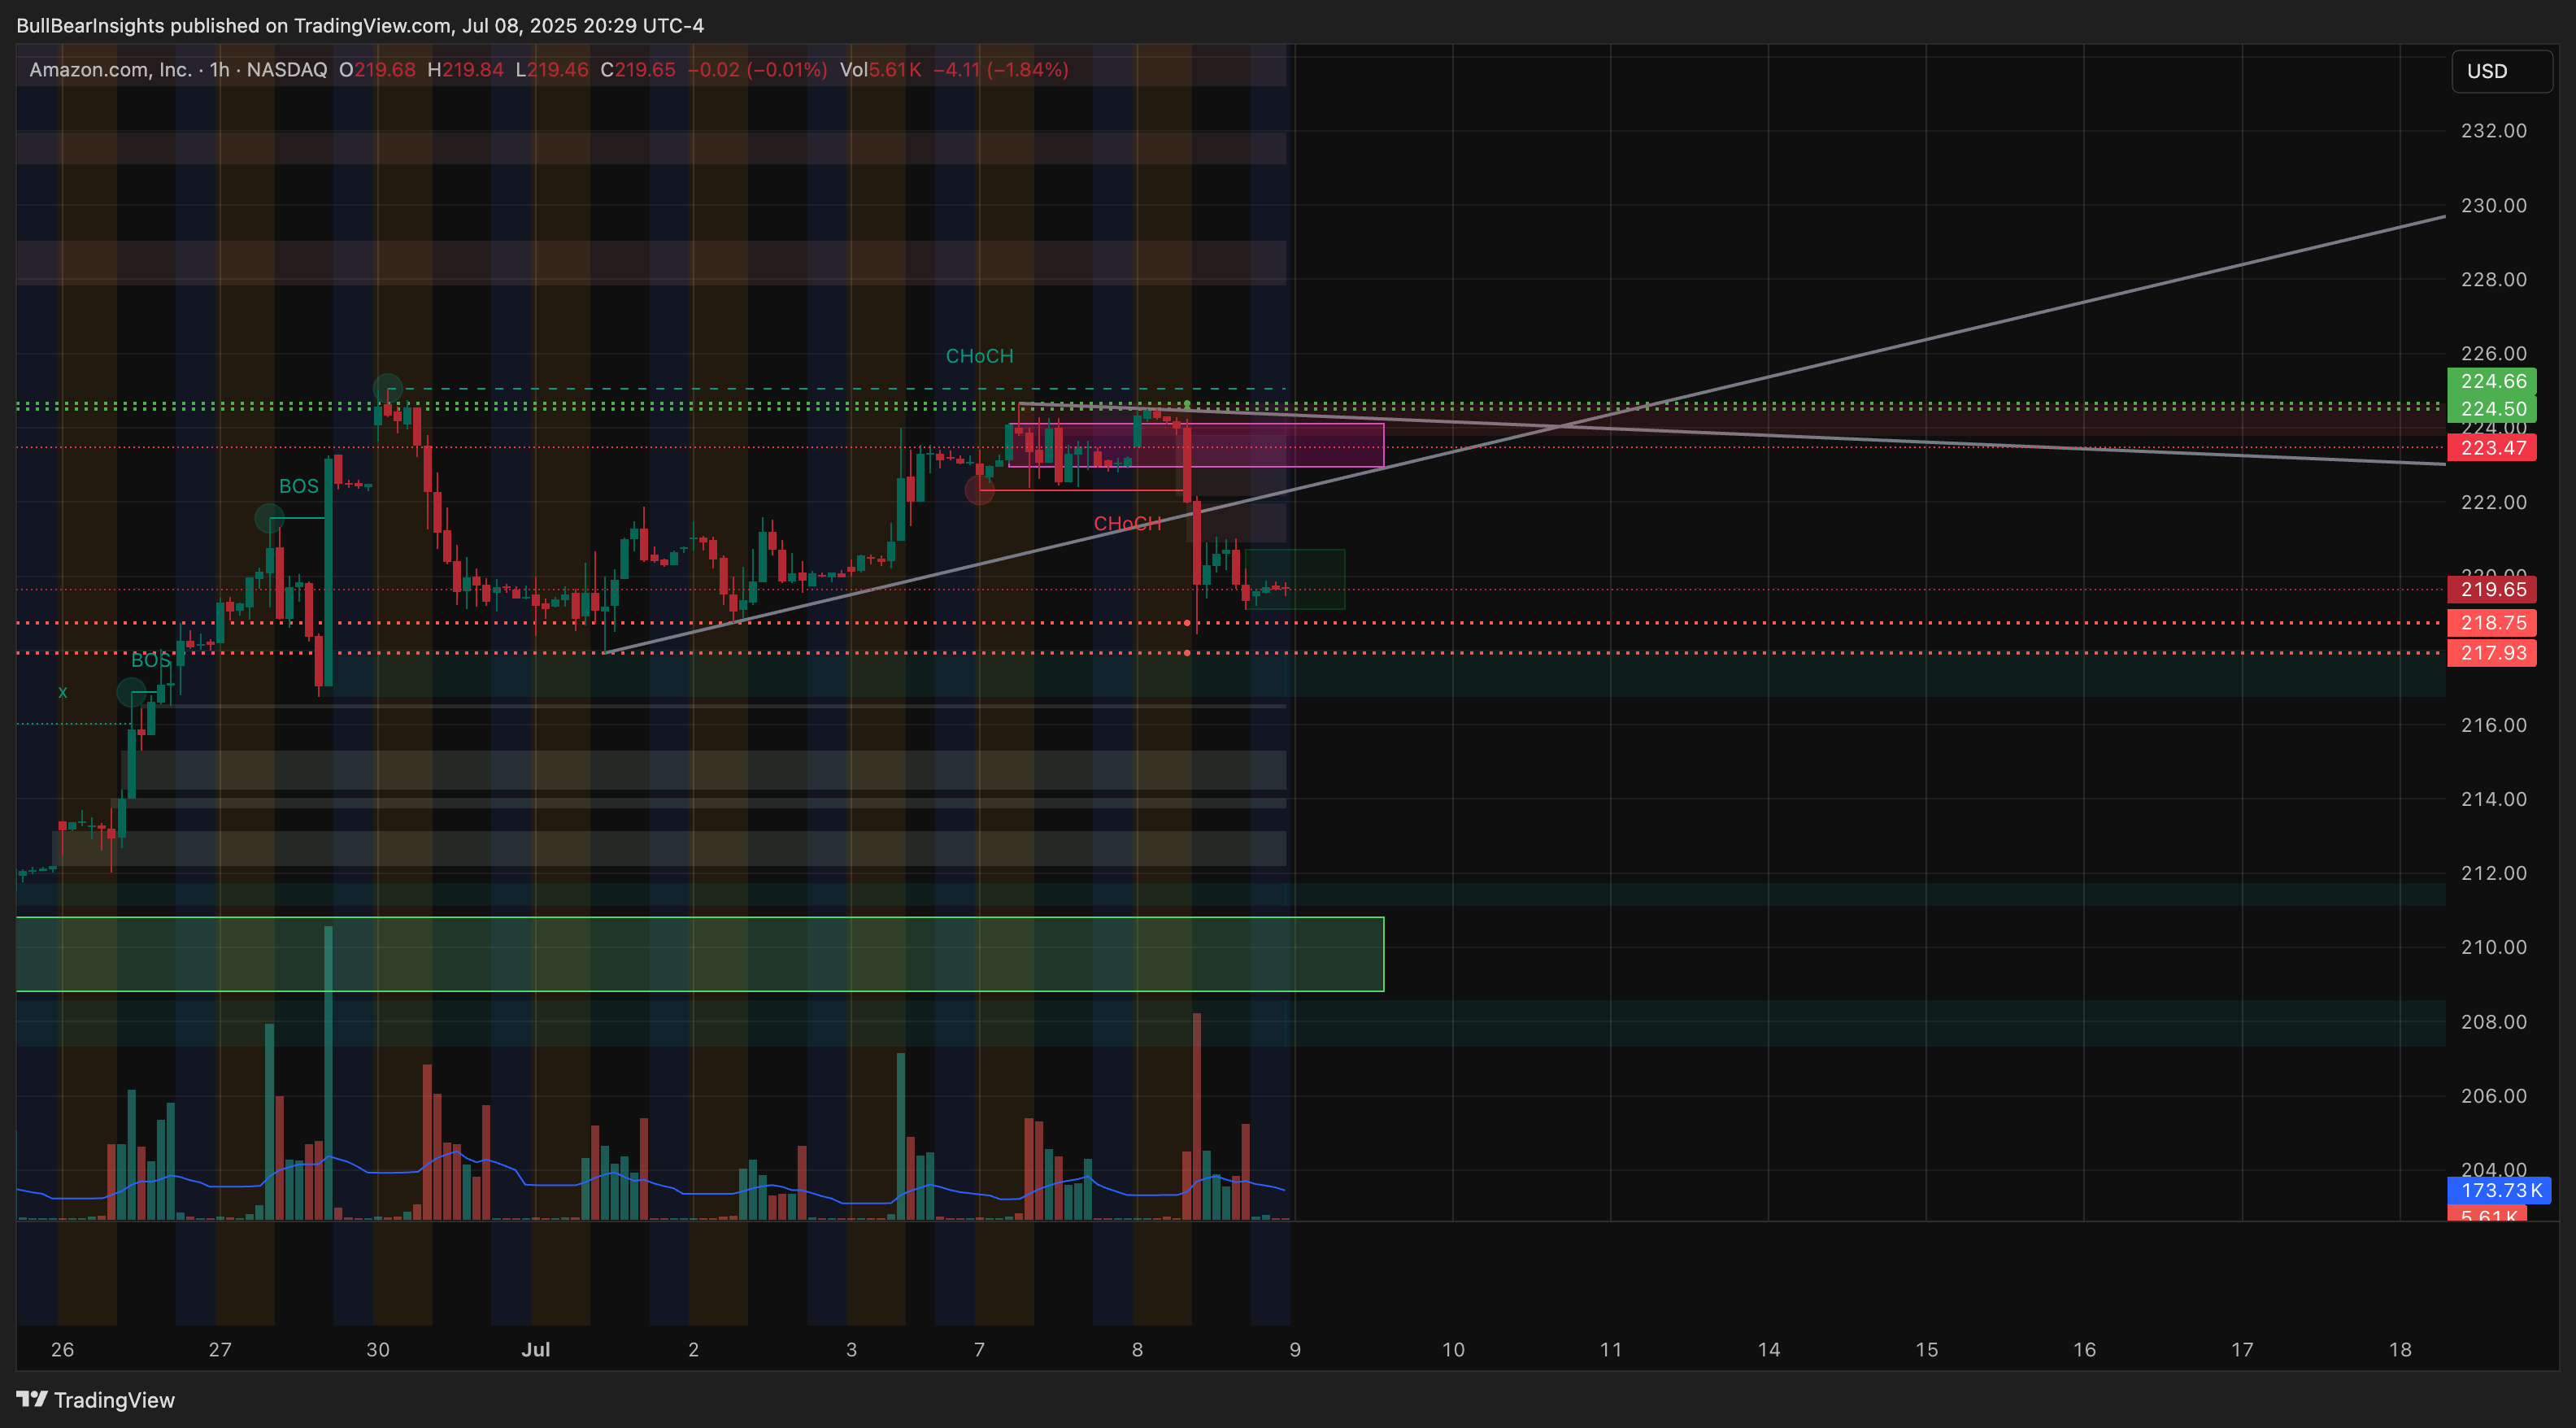
Task: Click the Amazon.com, Inc. symbol title
Action: (110, 70)
